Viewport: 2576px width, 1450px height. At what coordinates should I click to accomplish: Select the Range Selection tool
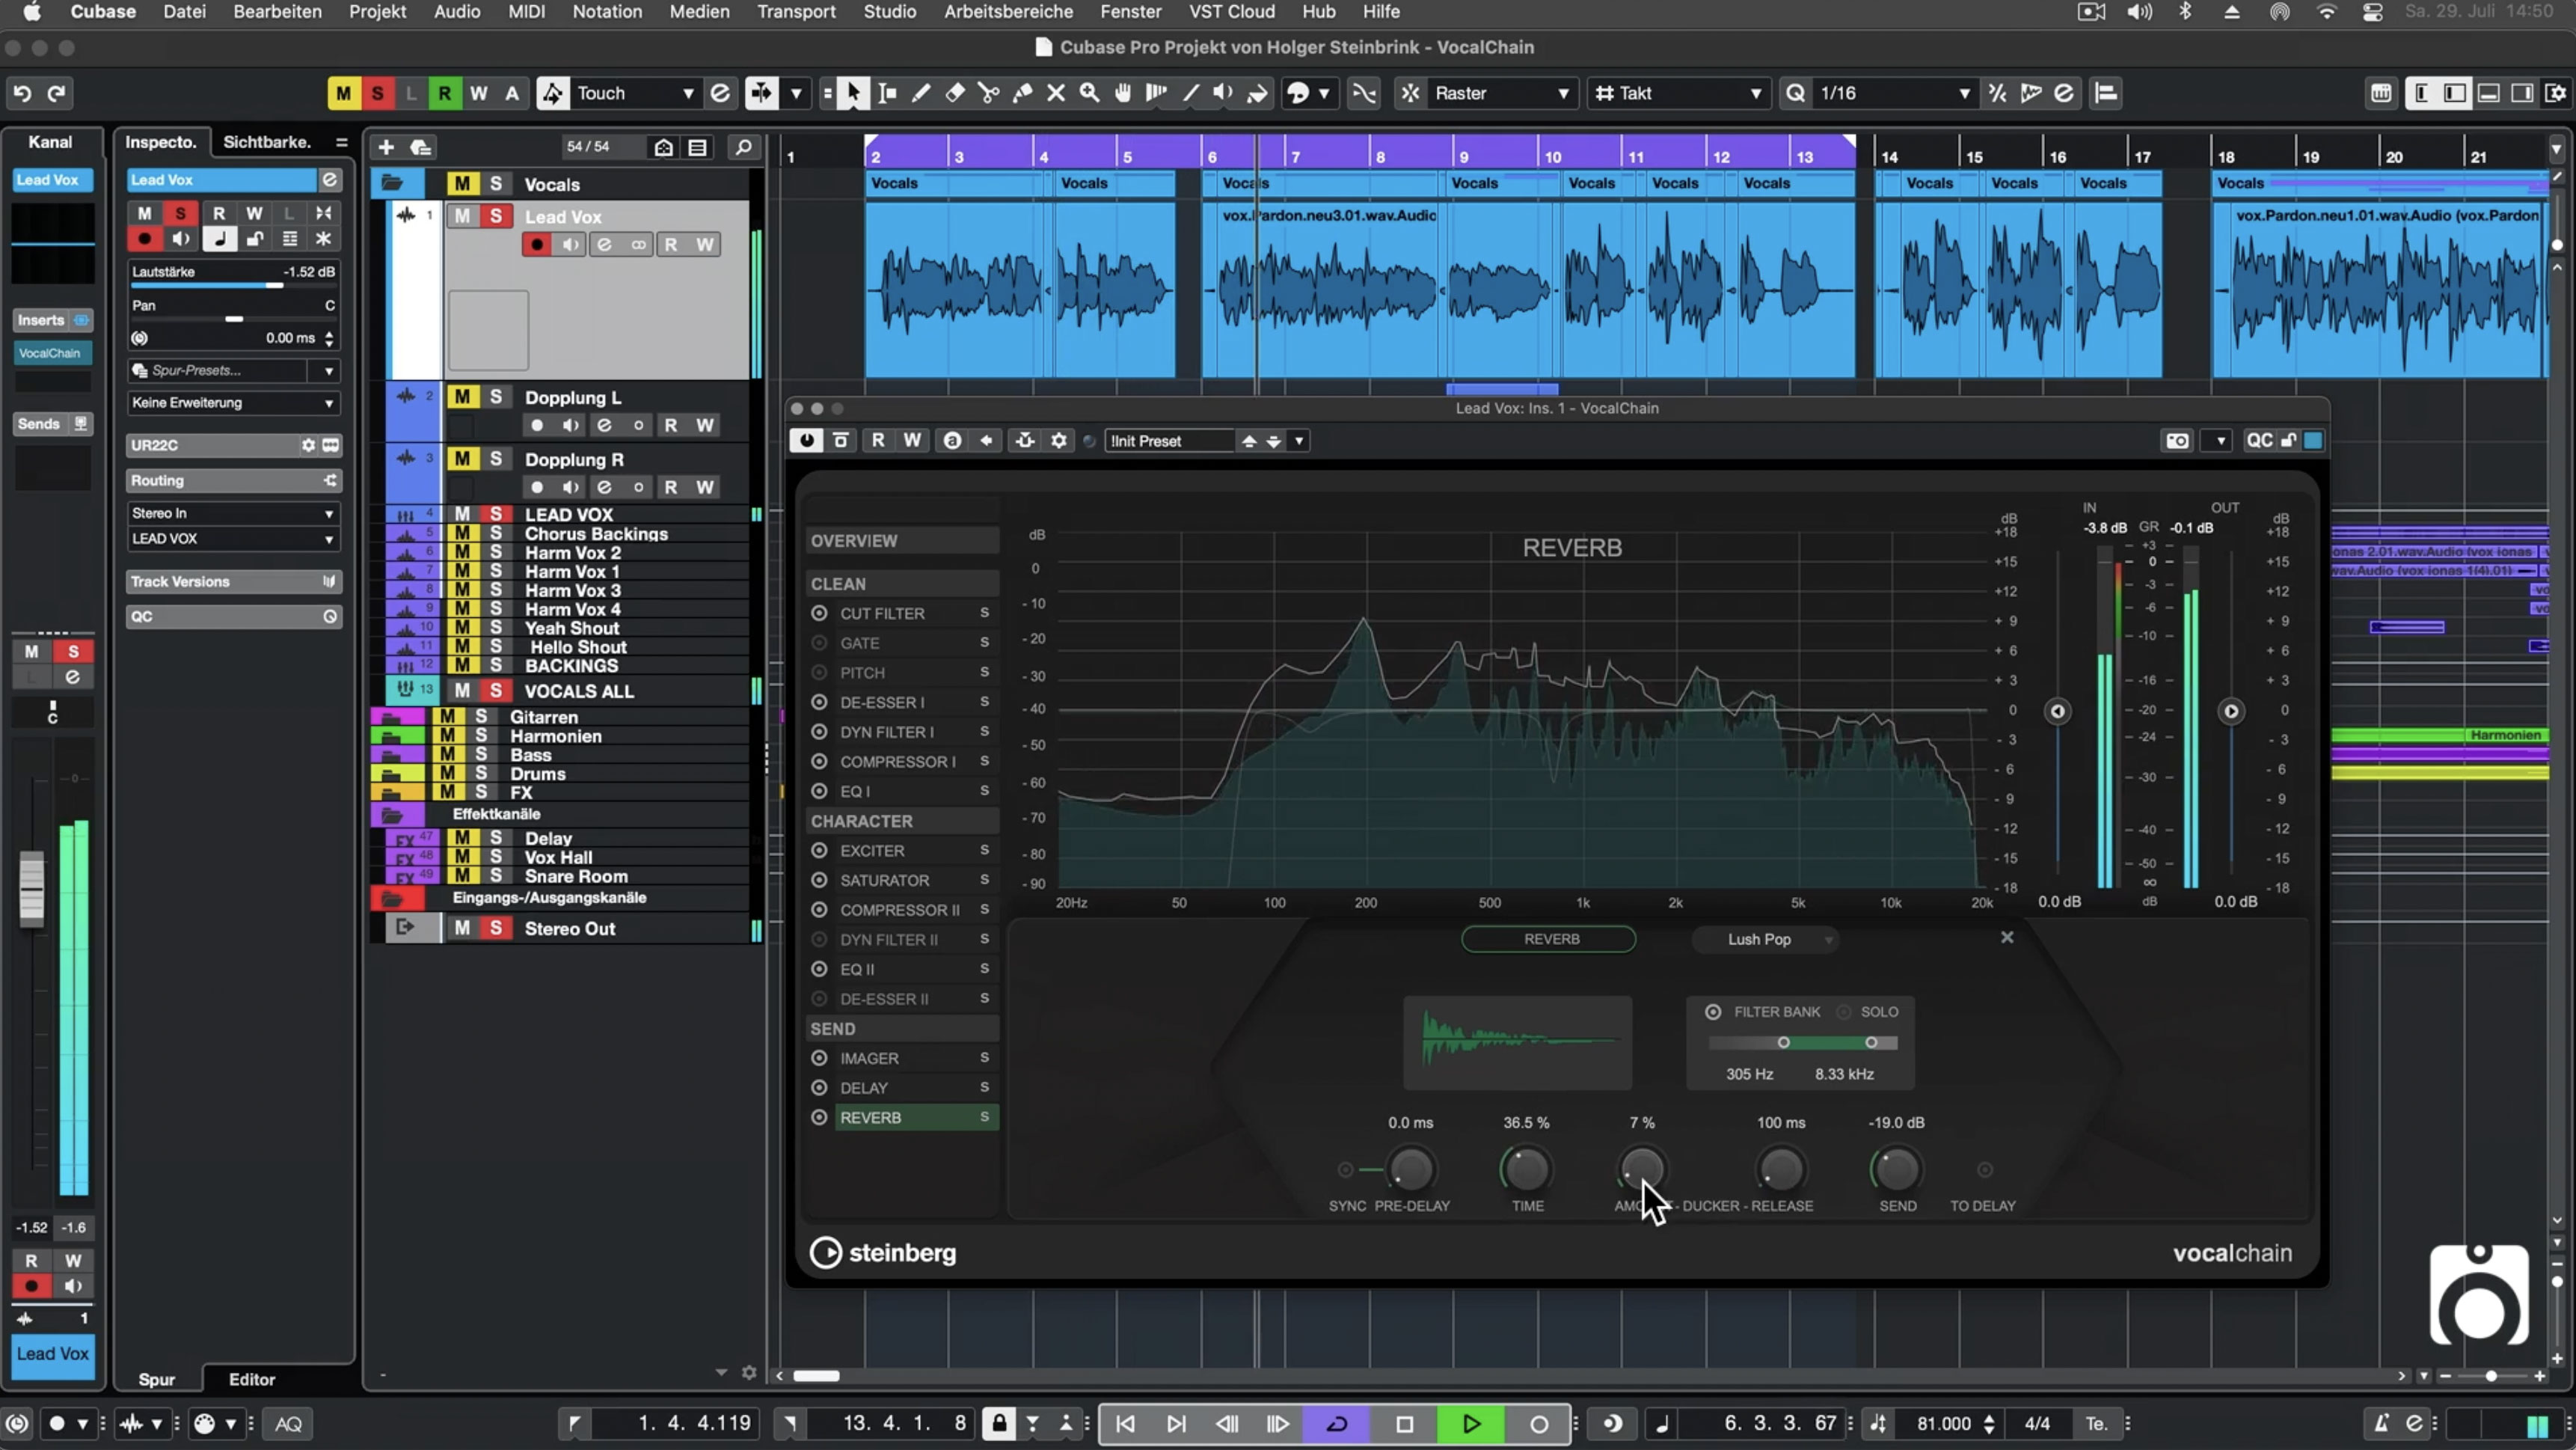(x=888, y=93)
